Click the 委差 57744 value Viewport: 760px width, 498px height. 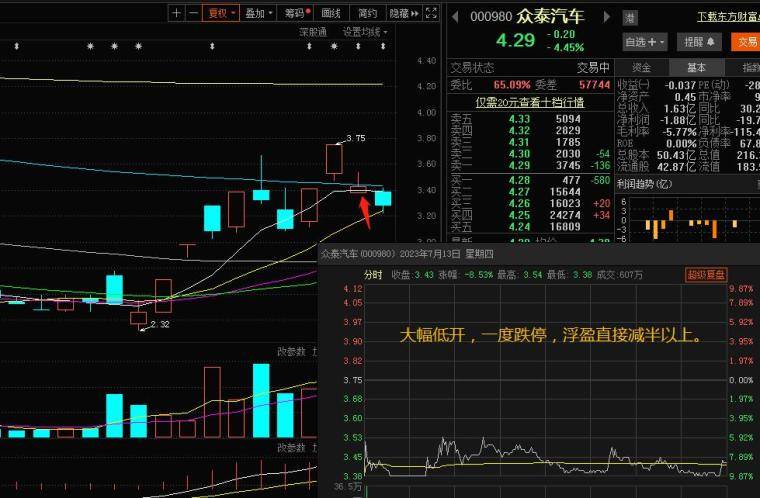594,85
